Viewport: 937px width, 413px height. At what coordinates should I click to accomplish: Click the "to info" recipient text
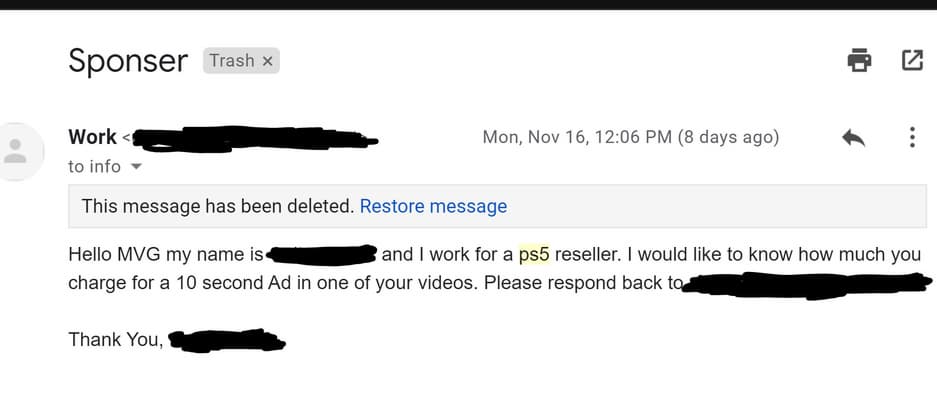pyautogui.click(x=94, y=167)
